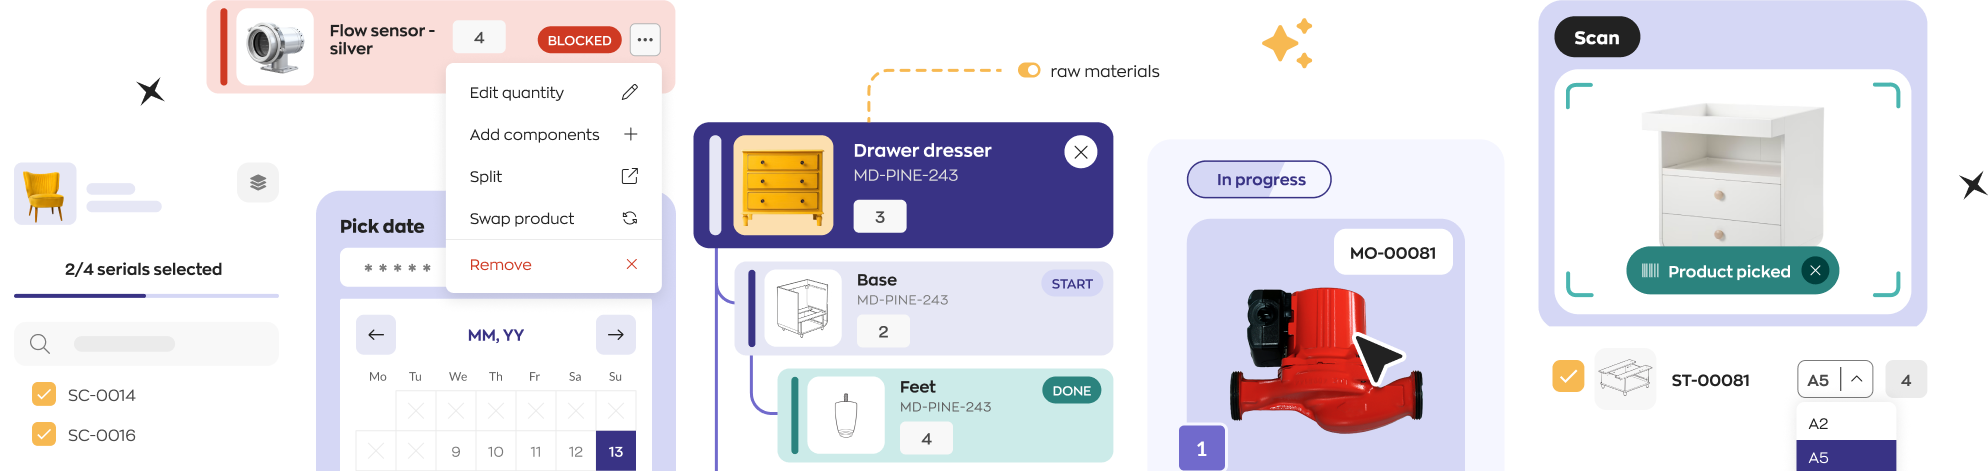Go to previous month in calendar
The width and height of the screenshot is (1988, 471).
pyautogui.click(x=376, y=335)
